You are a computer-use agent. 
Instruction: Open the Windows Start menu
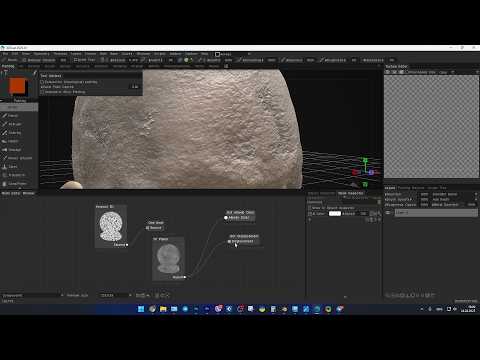(141, 309)
